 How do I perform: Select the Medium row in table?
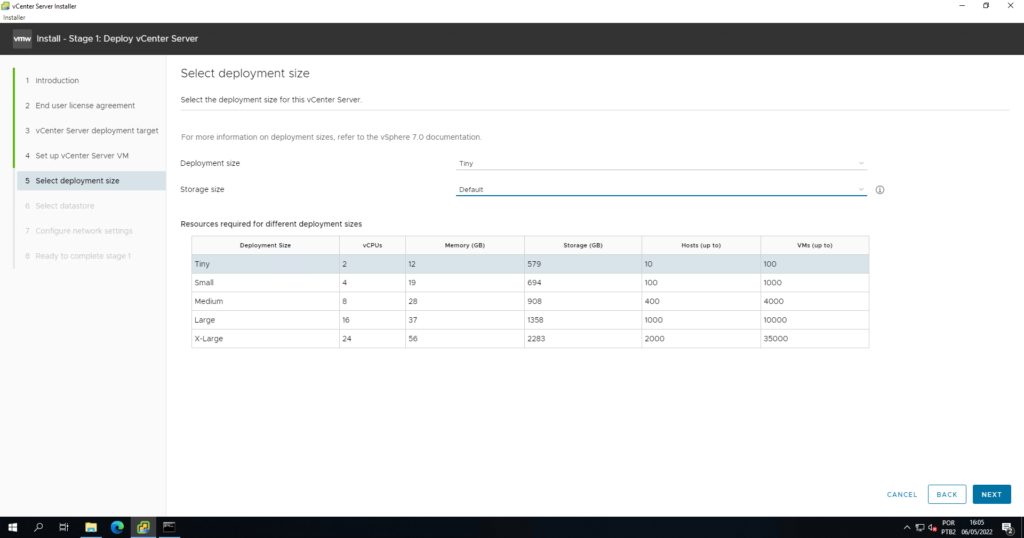pos(530,301)
